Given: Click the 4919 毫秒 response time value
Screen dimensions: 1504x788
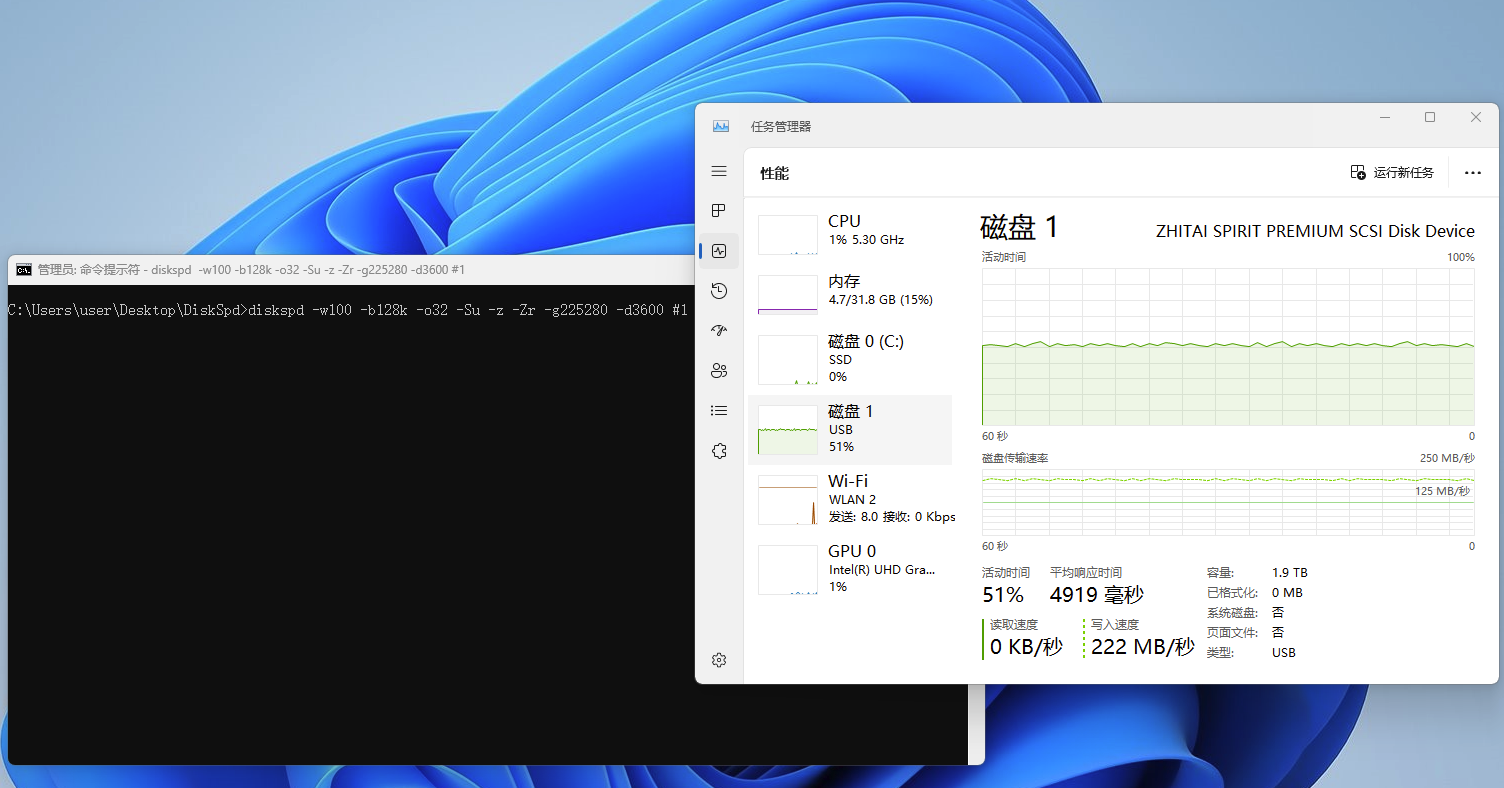Looking at the screenshot, I should (1096, 595).
